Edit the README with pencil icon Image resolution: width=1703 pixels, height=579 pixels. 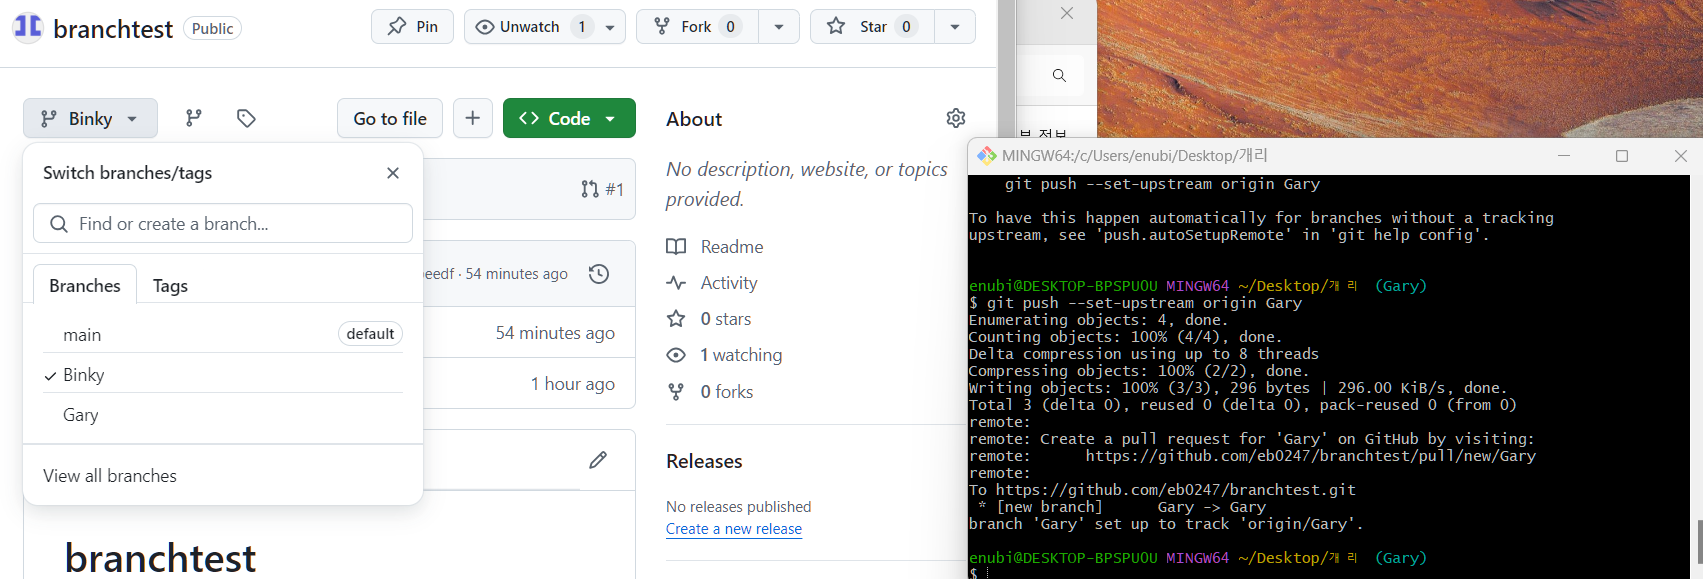tap(598, 460)
